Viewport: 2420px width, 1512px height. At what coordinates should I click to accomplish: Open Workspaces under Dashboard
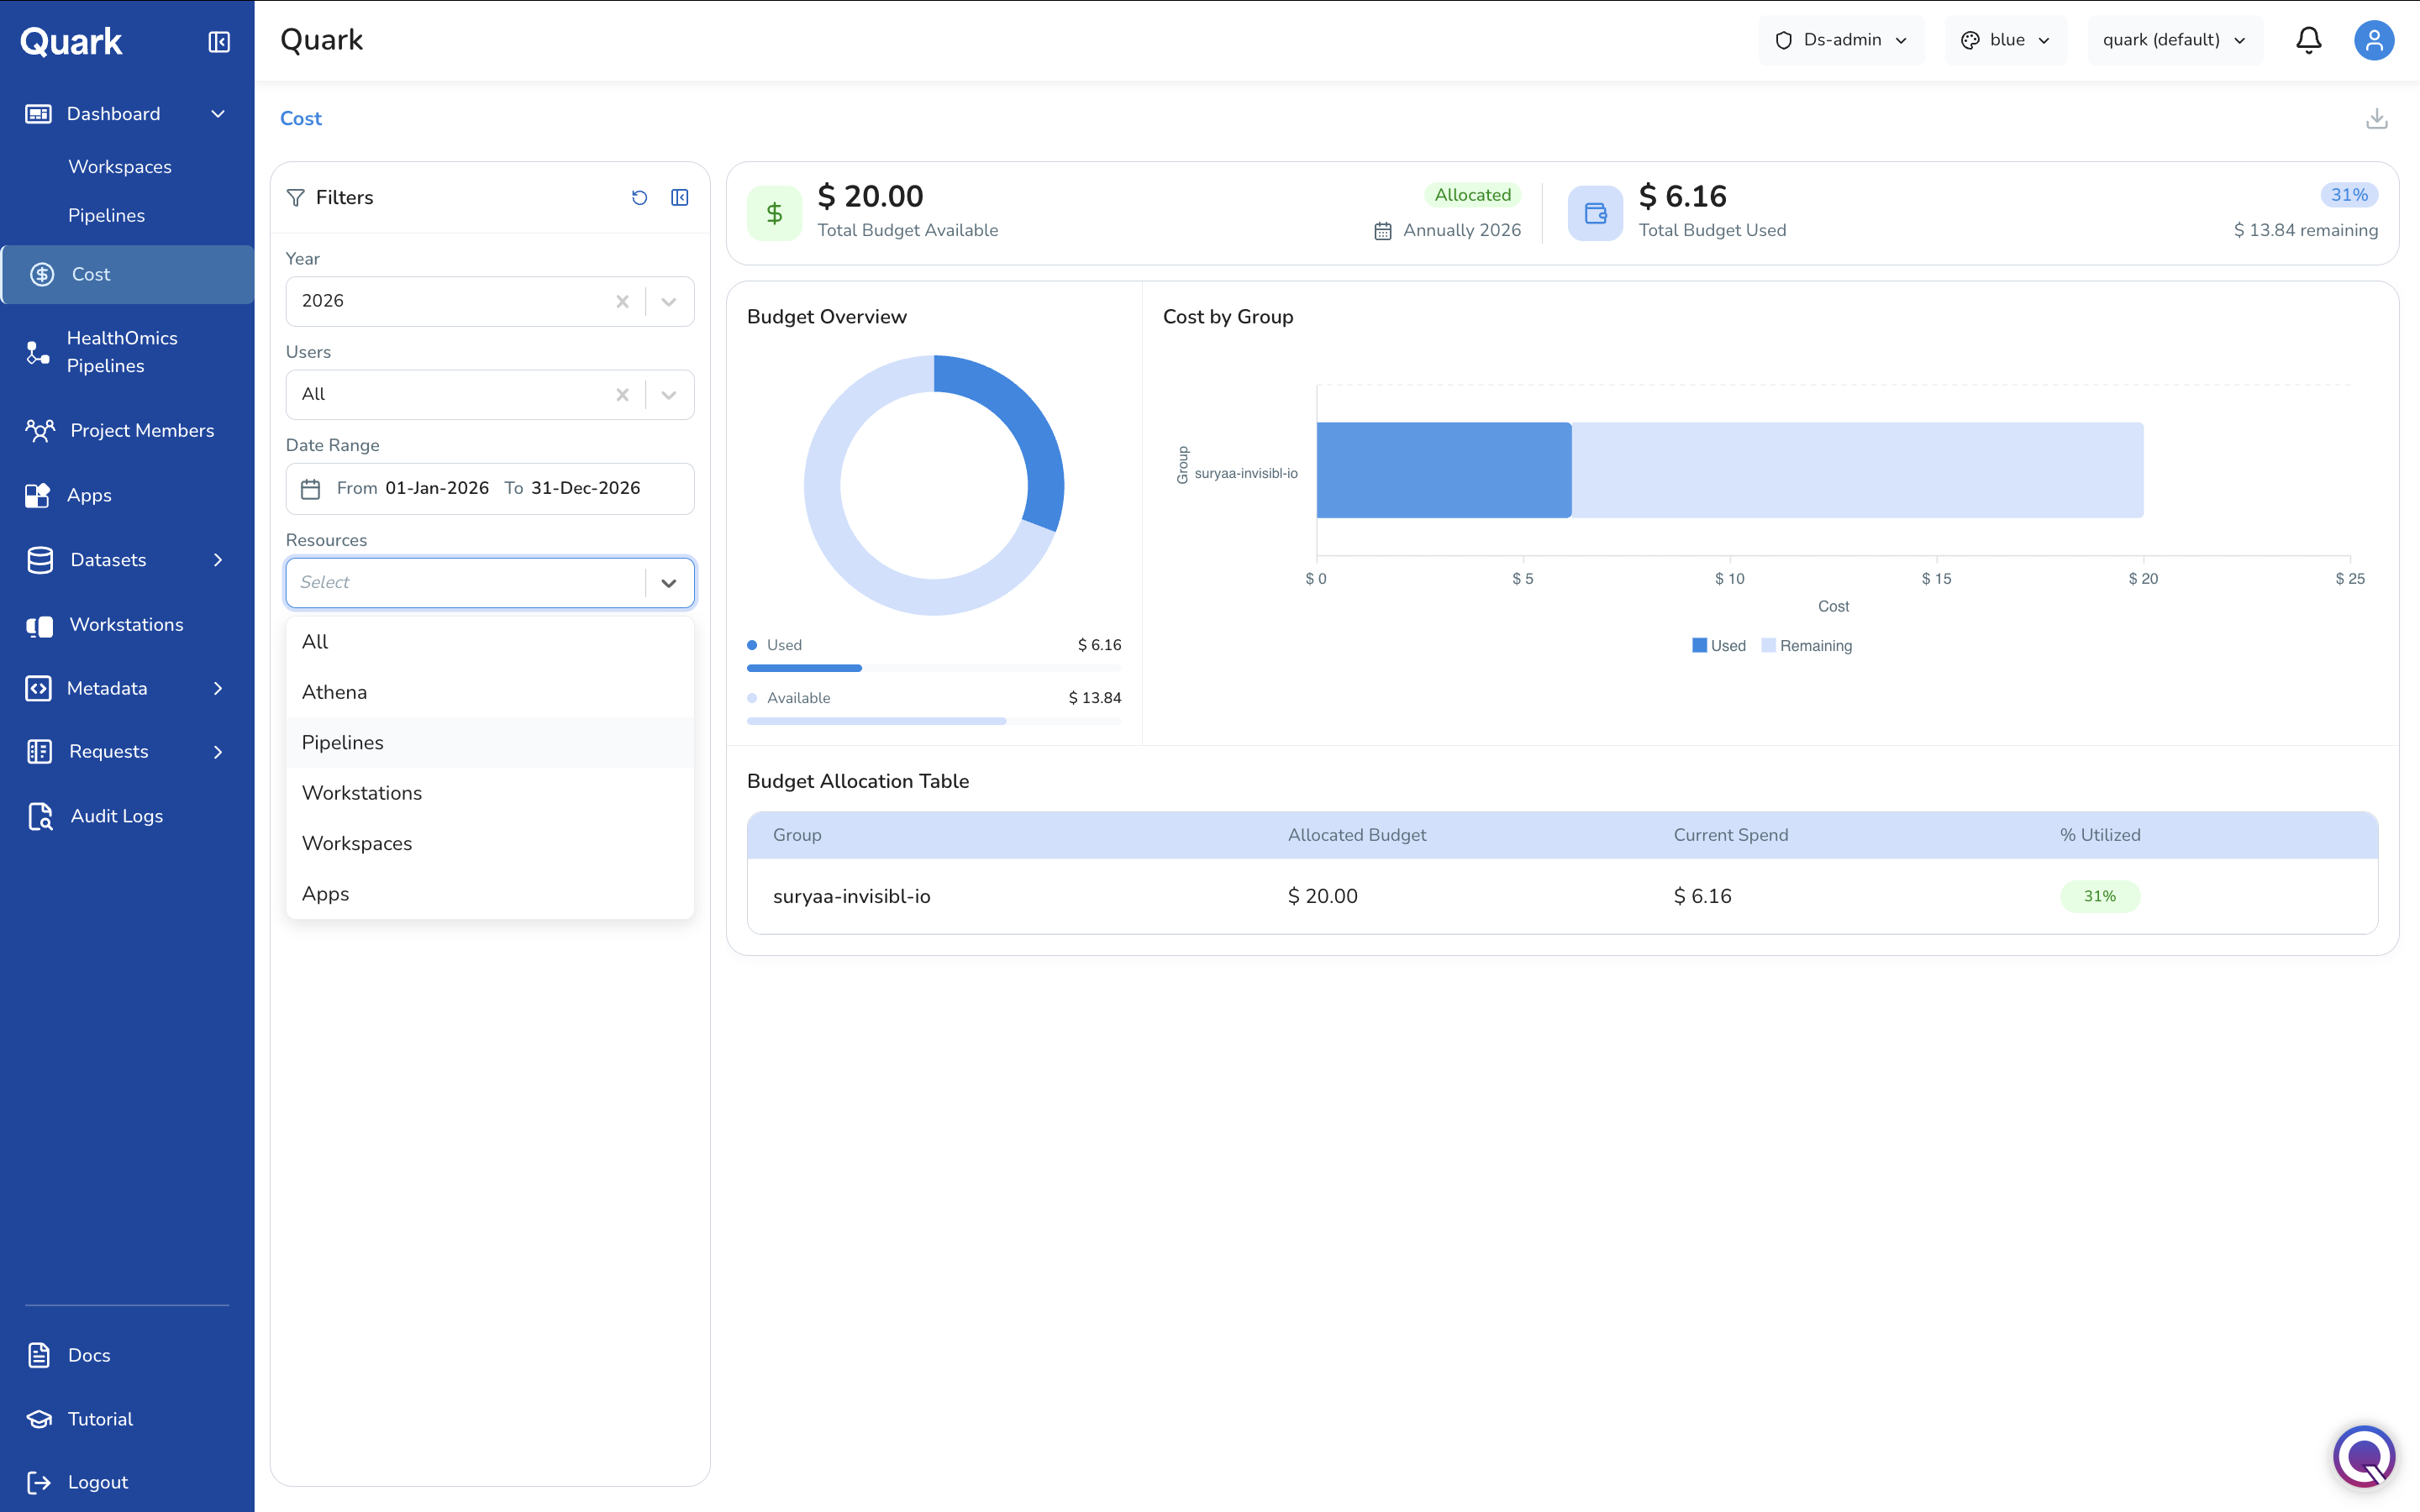coord(120,167)
